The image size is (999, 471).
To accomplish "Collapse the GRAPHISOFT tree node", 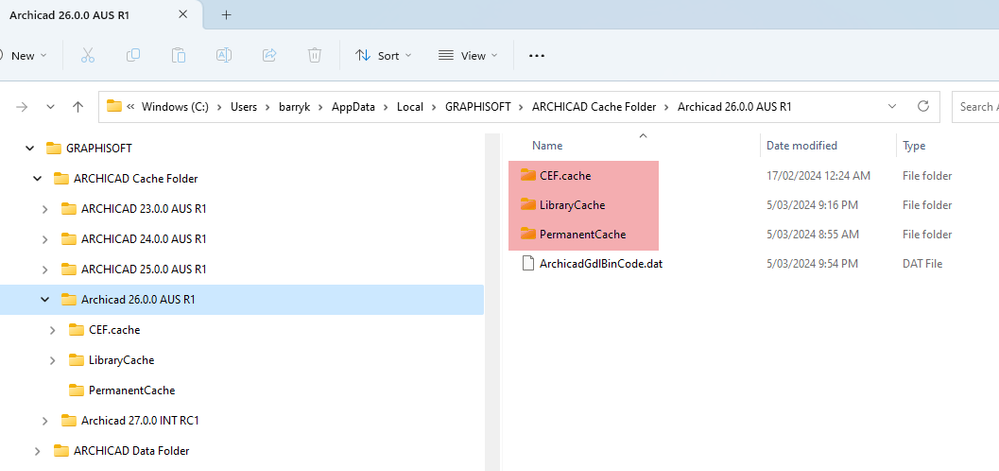I will click(x=29, y=148).
